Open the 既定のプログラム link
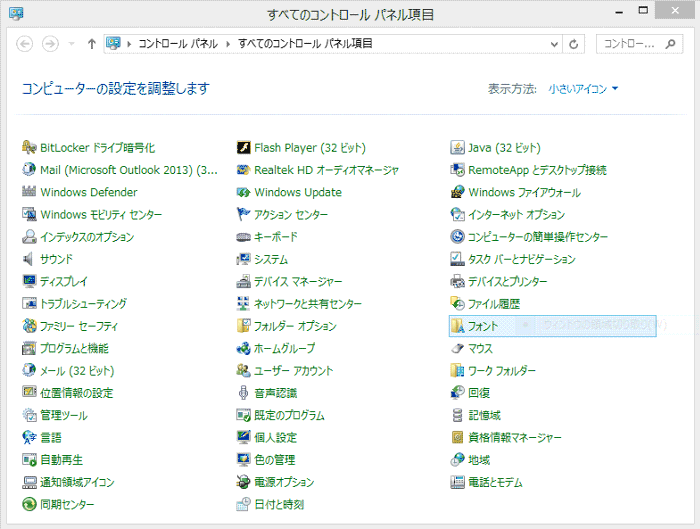The image size is (700, 529). tap(289, 415)
